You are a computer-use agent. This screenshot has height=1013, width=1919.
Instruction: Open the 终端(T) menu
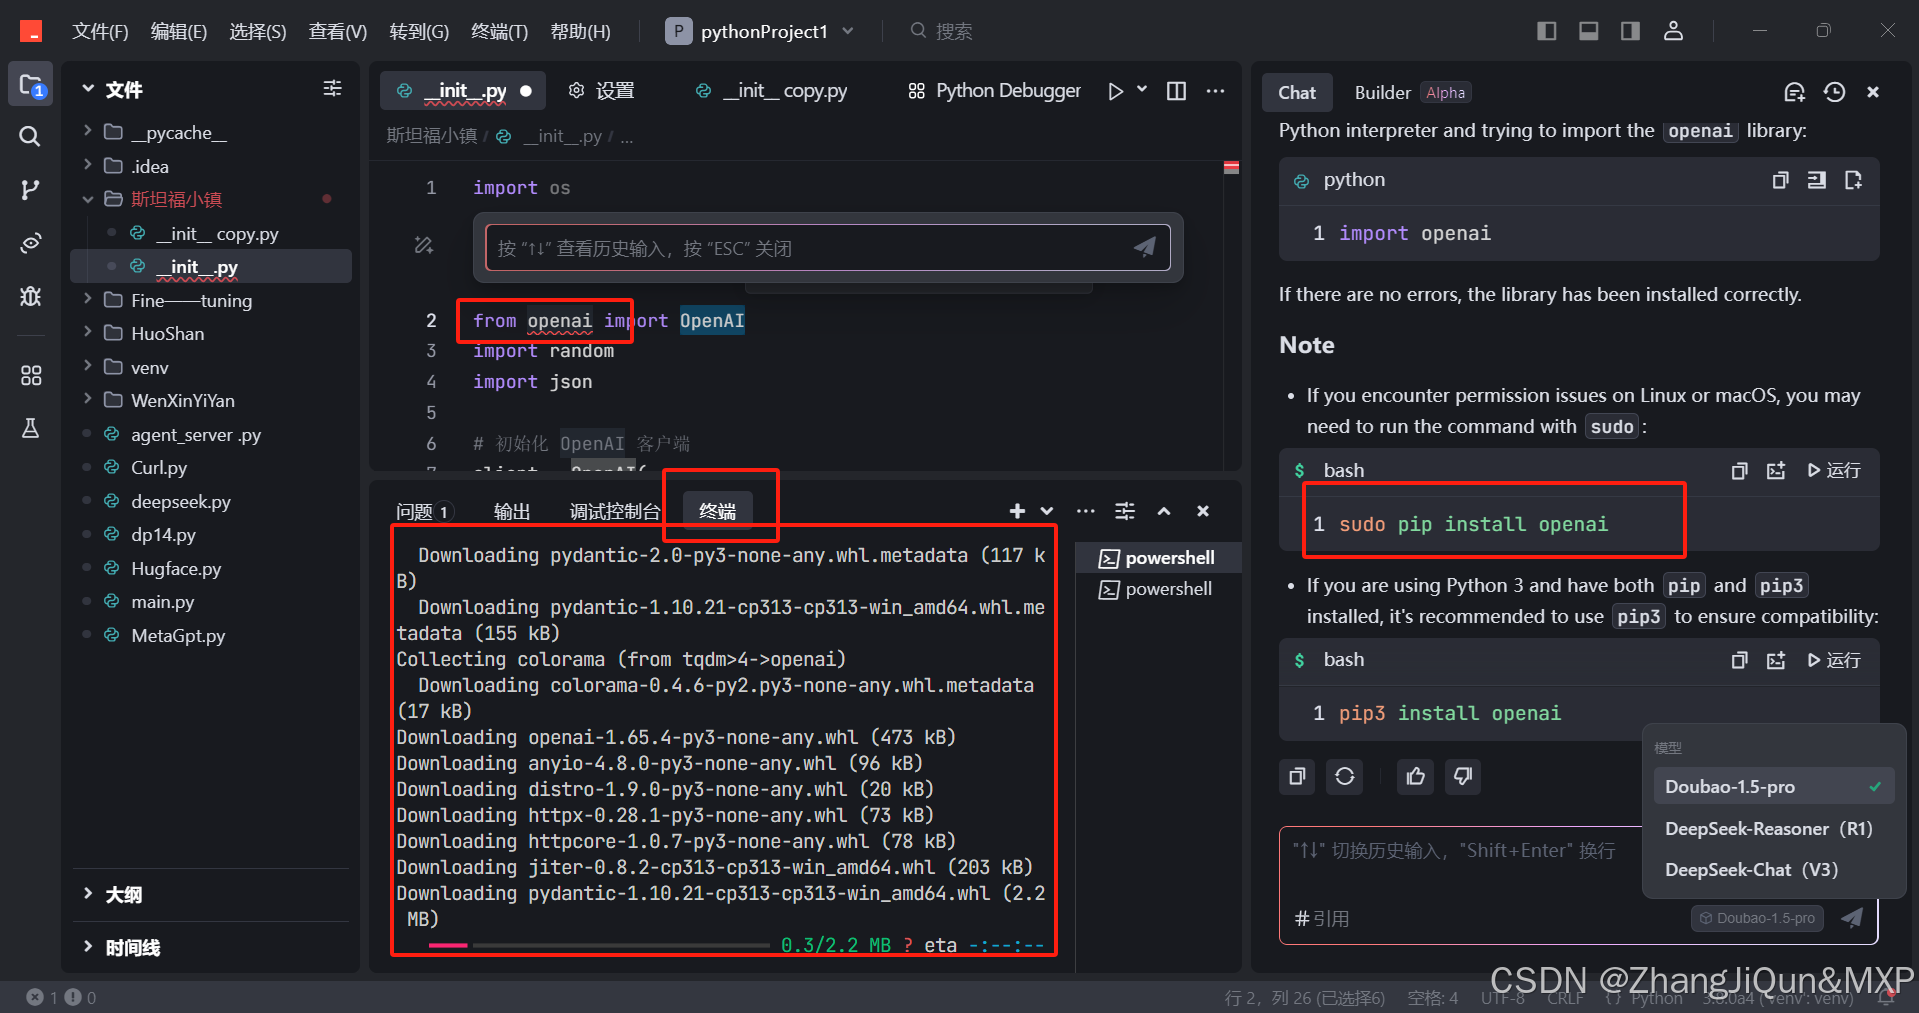point(499,31)
